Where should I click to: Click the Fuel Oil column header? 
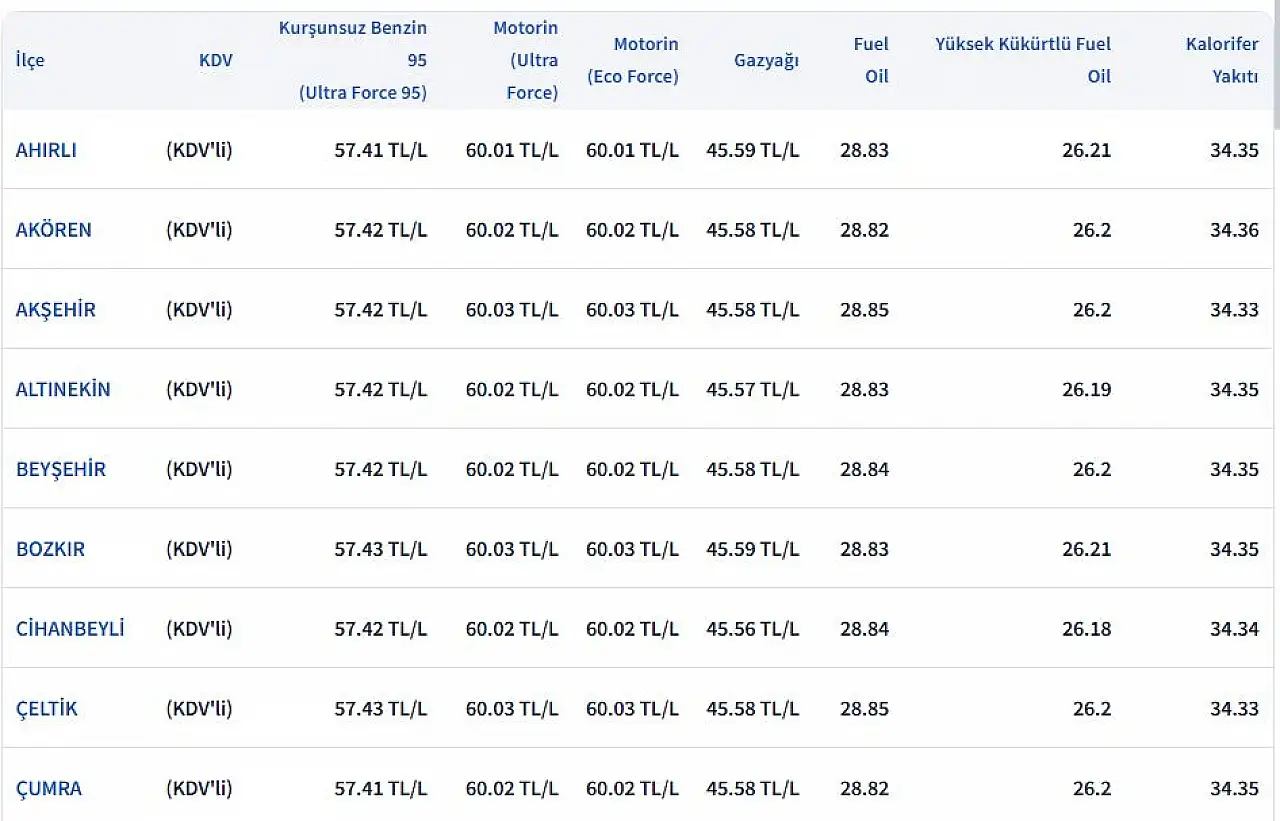tap(870, 60)
